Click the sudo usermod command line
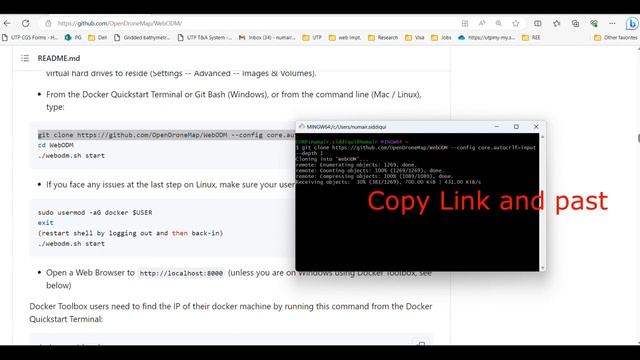640x360 pixels. point(95,213)
